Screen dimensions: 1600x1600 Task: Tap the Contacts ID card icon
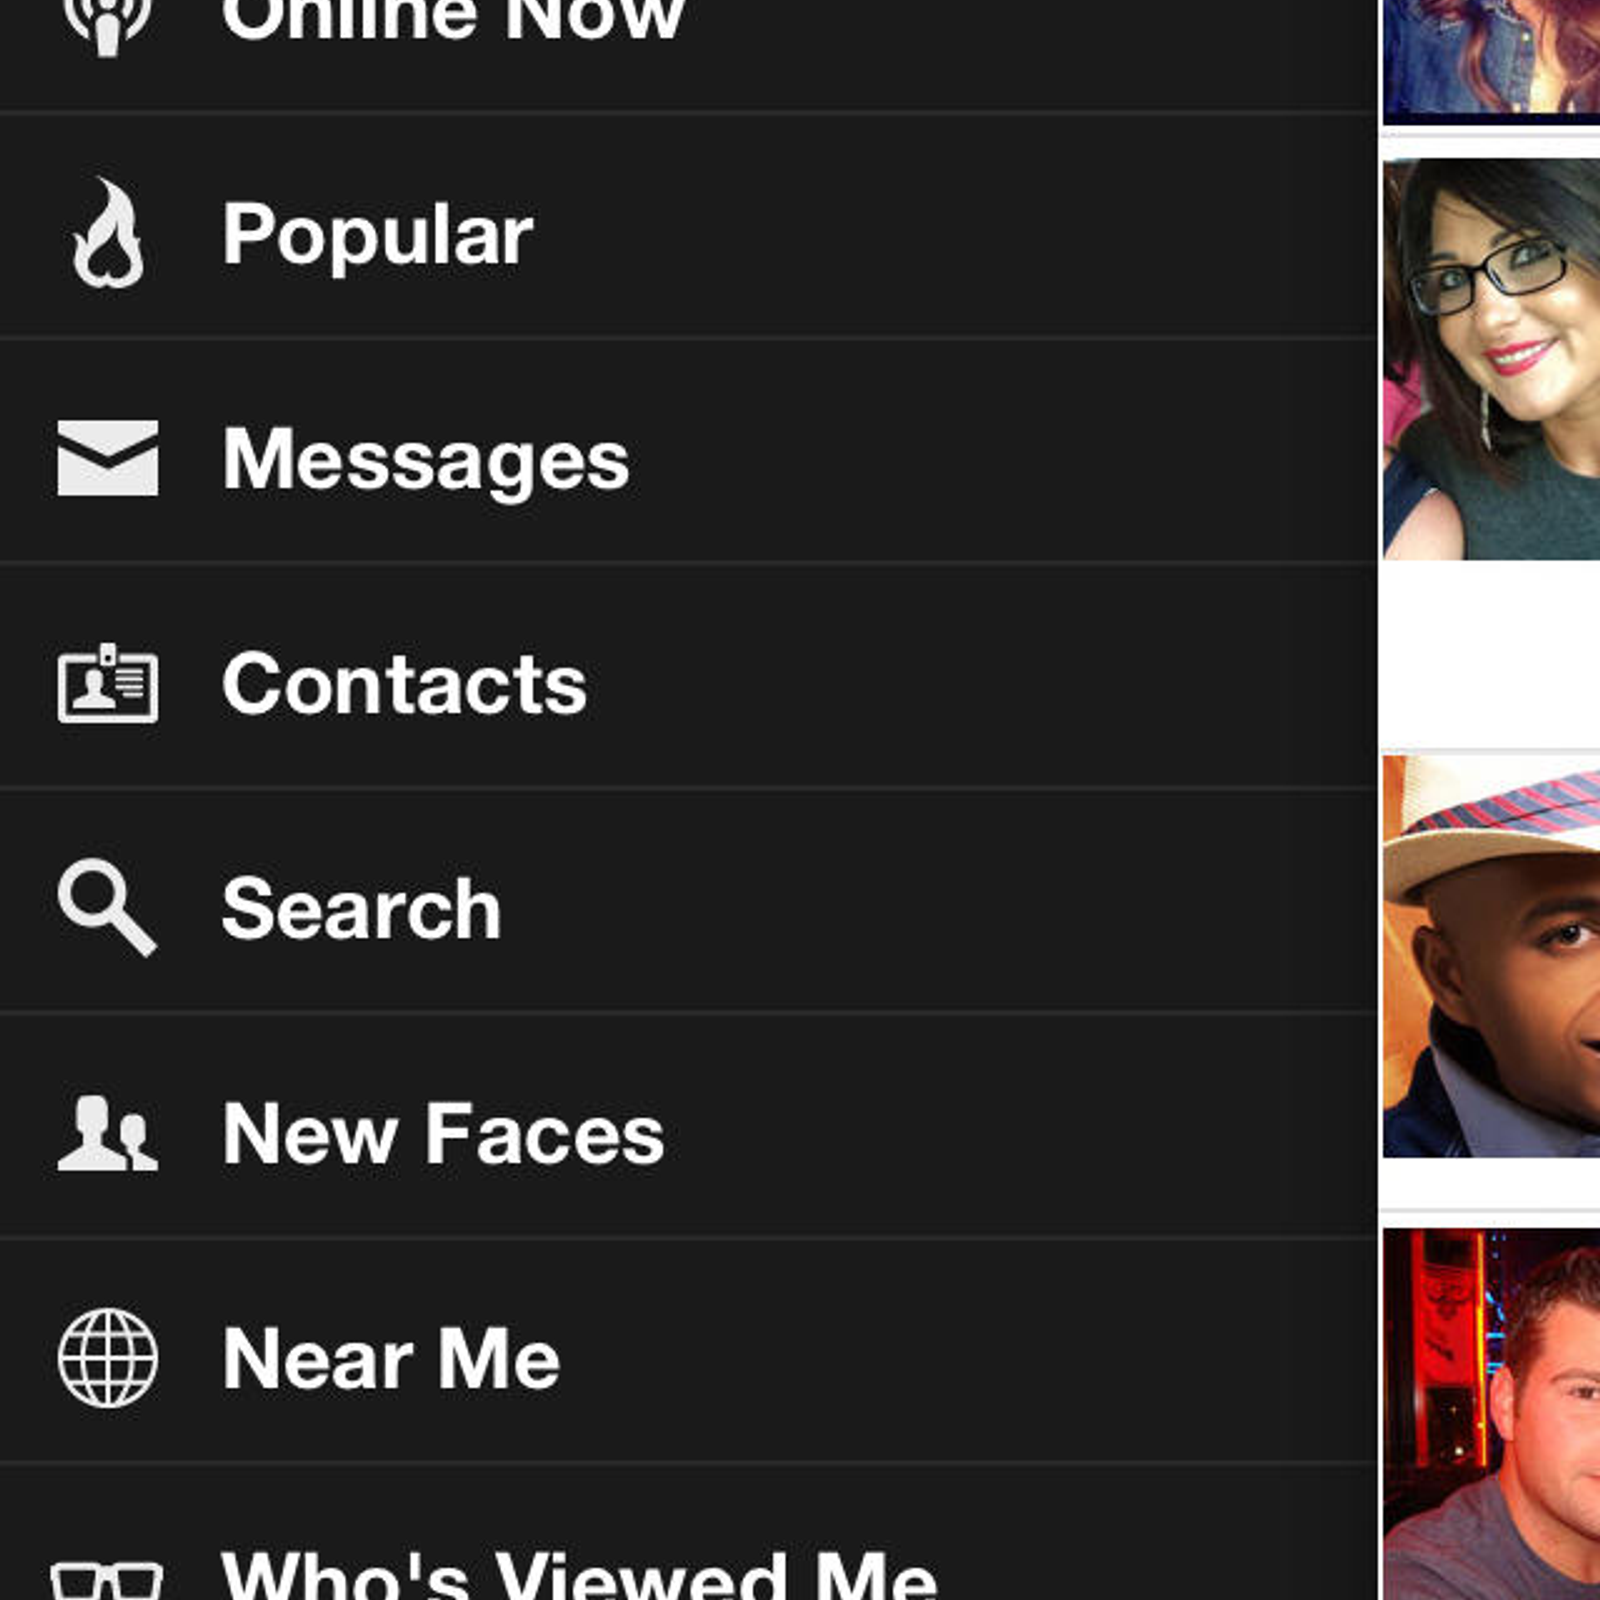tap(108, 683)
